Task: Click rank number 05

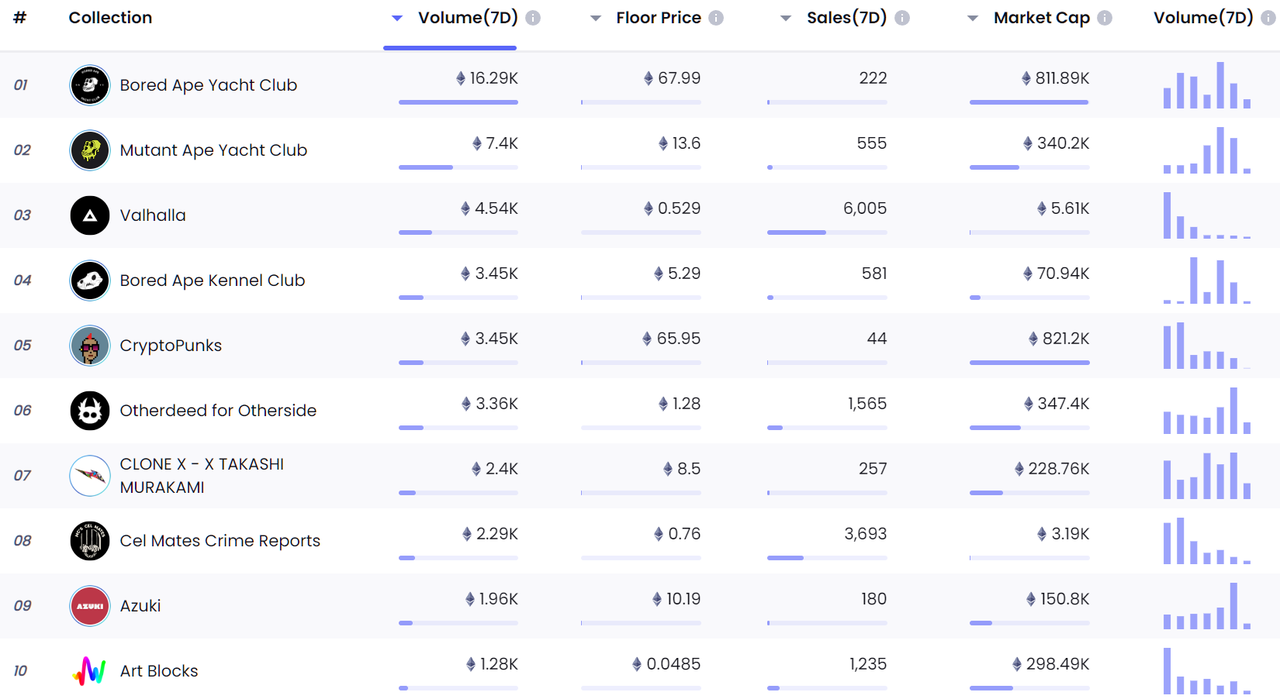Action: [22, 345]
